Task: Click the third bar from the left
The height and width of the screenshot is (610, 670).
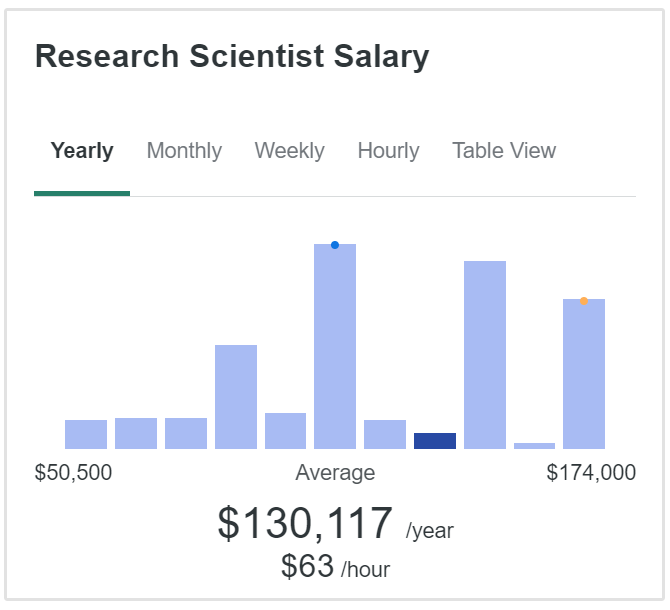Action: [186, 433]
